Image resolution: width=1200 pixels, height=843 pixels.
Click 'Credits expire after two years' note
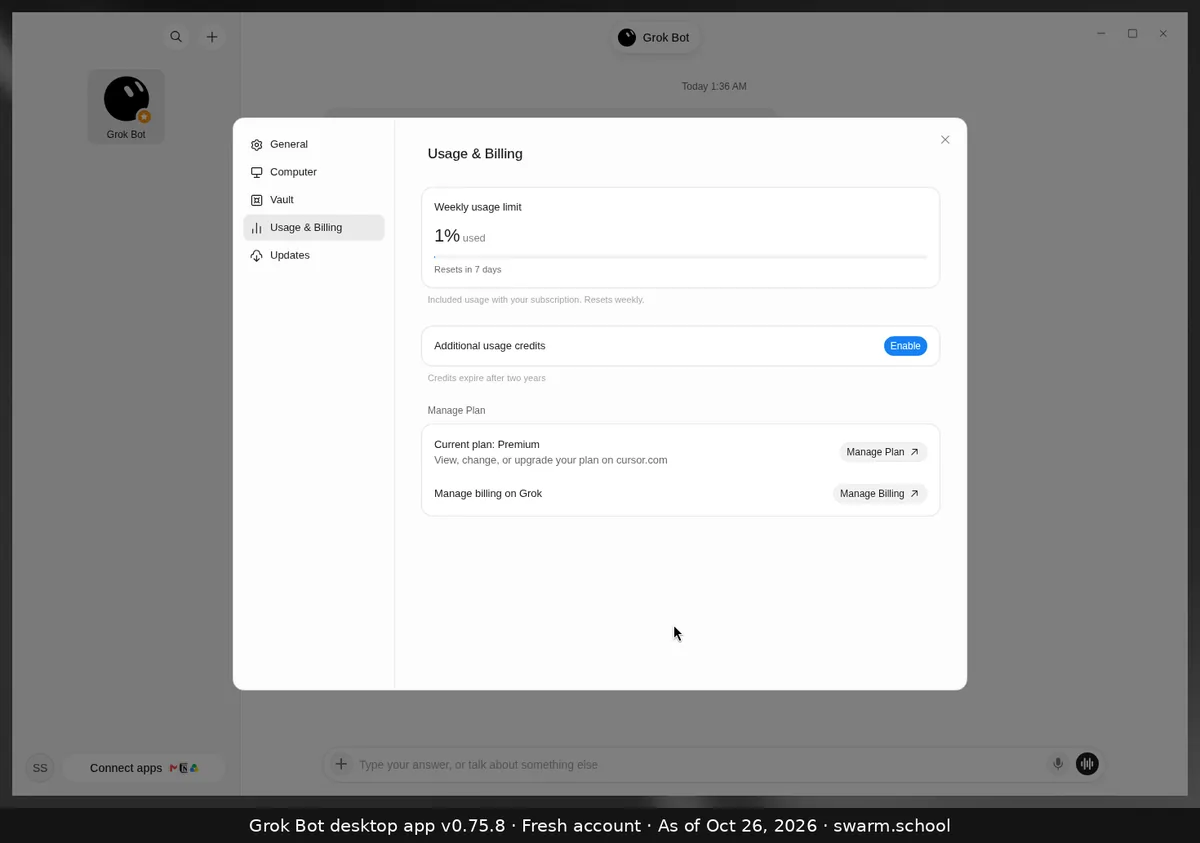pos(487,378)
